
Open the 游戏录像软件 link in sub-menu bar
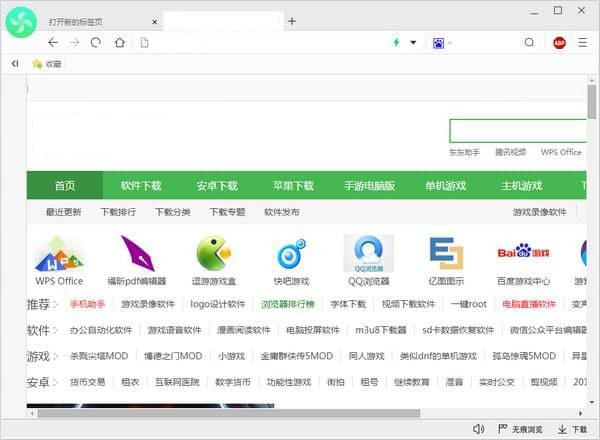[540, 212]
